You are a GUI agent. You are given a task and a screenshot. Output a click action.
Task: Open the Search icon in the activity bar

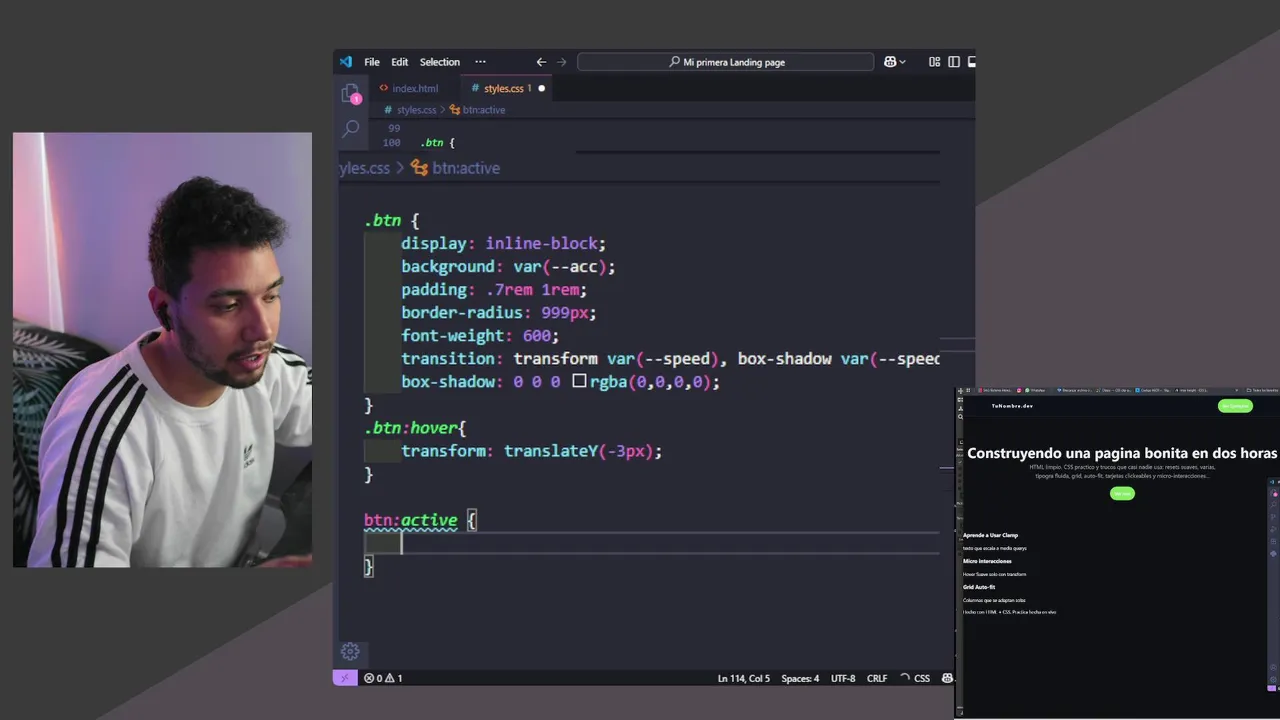click(x=350, y=128)
